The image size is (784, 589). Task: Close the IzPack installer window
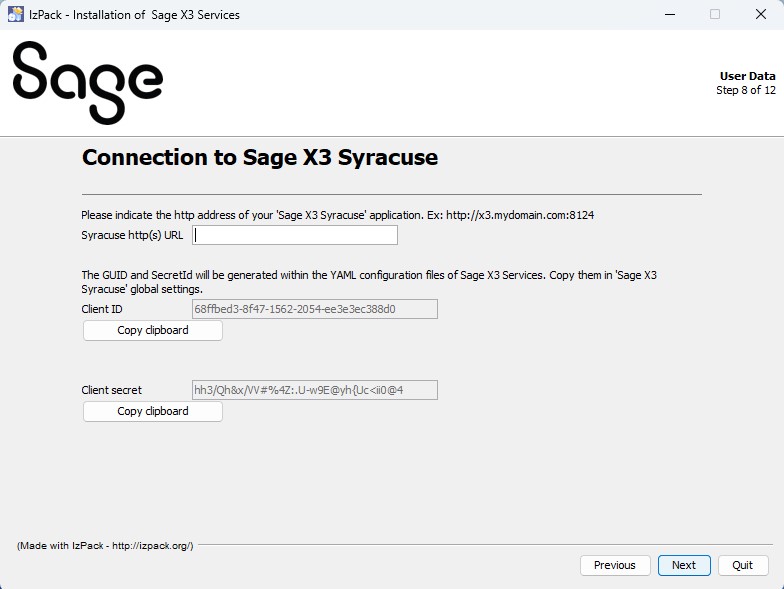point(761,15)
